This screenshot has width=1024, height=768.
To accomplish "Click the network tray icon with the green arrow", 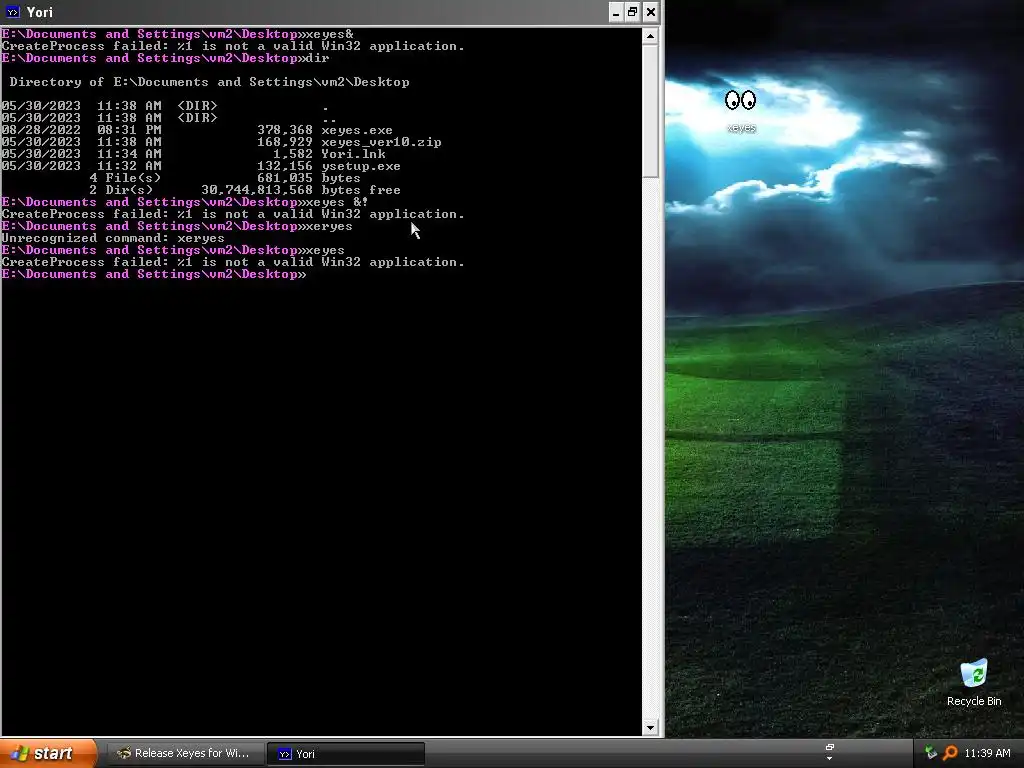I will (930, 753).
